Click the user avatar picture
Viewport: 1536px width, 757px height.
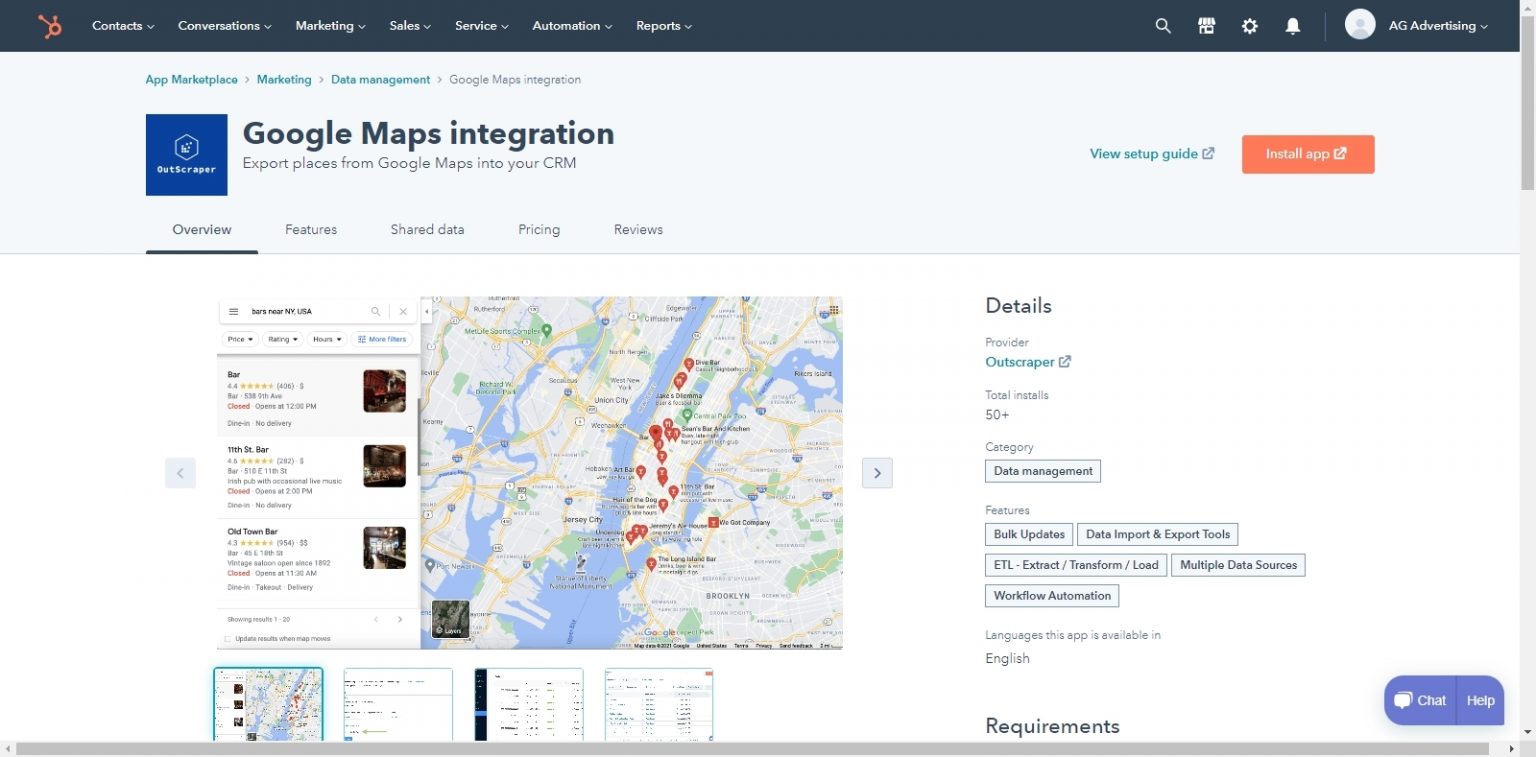1359,25
